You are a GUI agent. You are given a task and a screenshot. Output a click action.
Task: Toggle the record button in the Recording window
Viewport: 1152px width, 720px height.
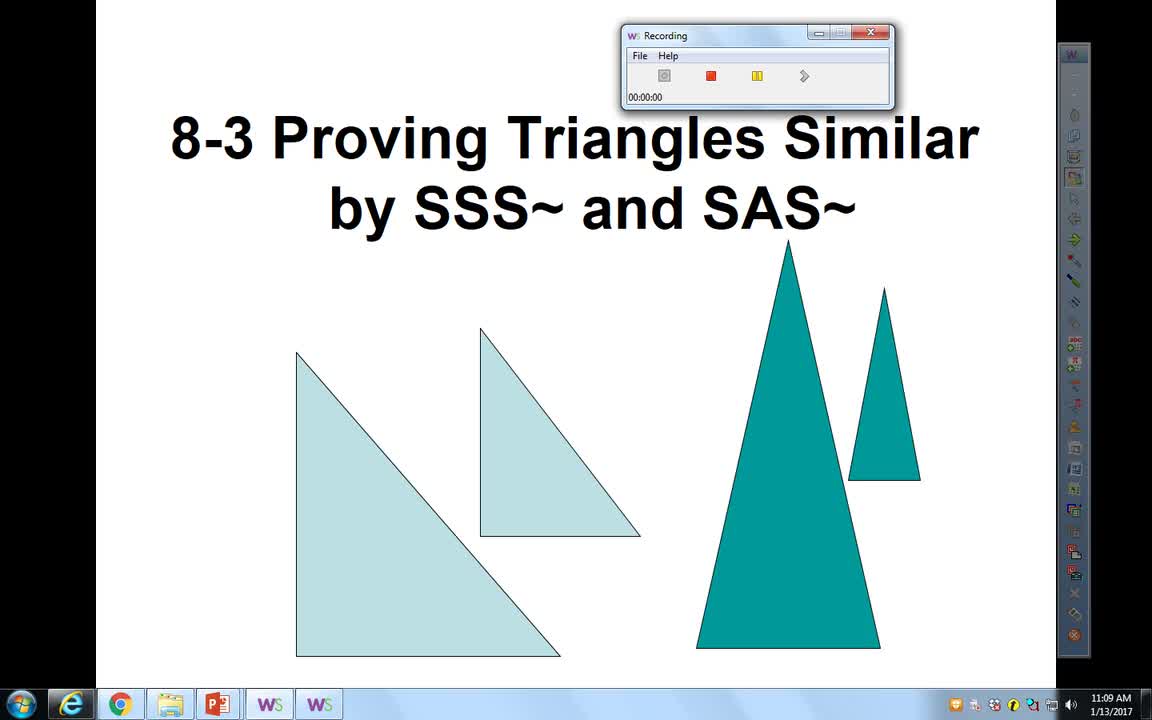pyautogui.click(x=663, y=75)
